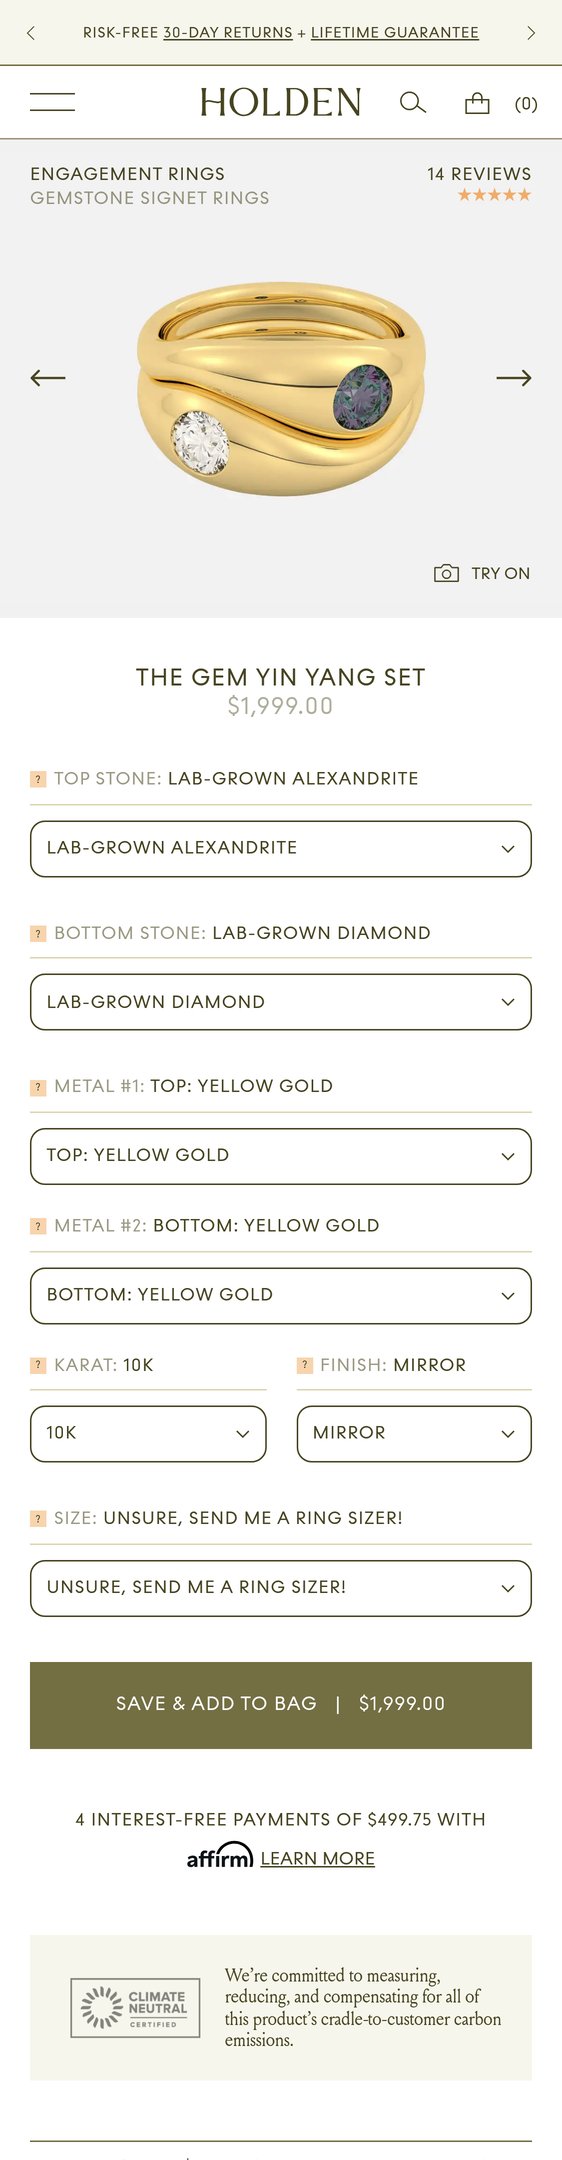The image size is (562, 2160).
Task: Show the previous ring image
Action: coord(48,378)
